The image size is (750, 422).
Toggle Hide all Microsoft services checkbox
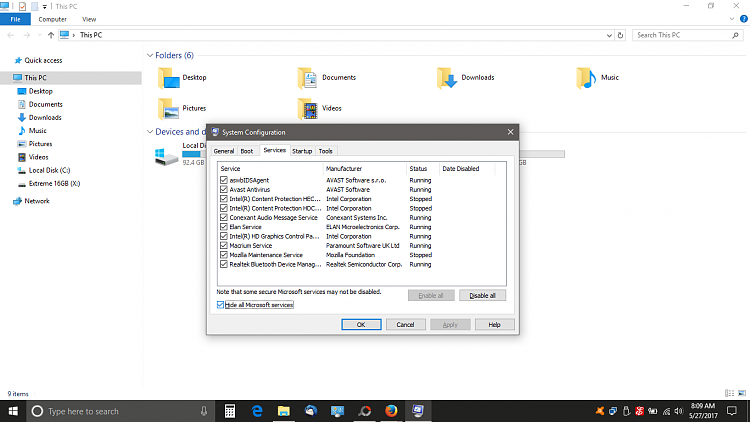click(220, 305)
